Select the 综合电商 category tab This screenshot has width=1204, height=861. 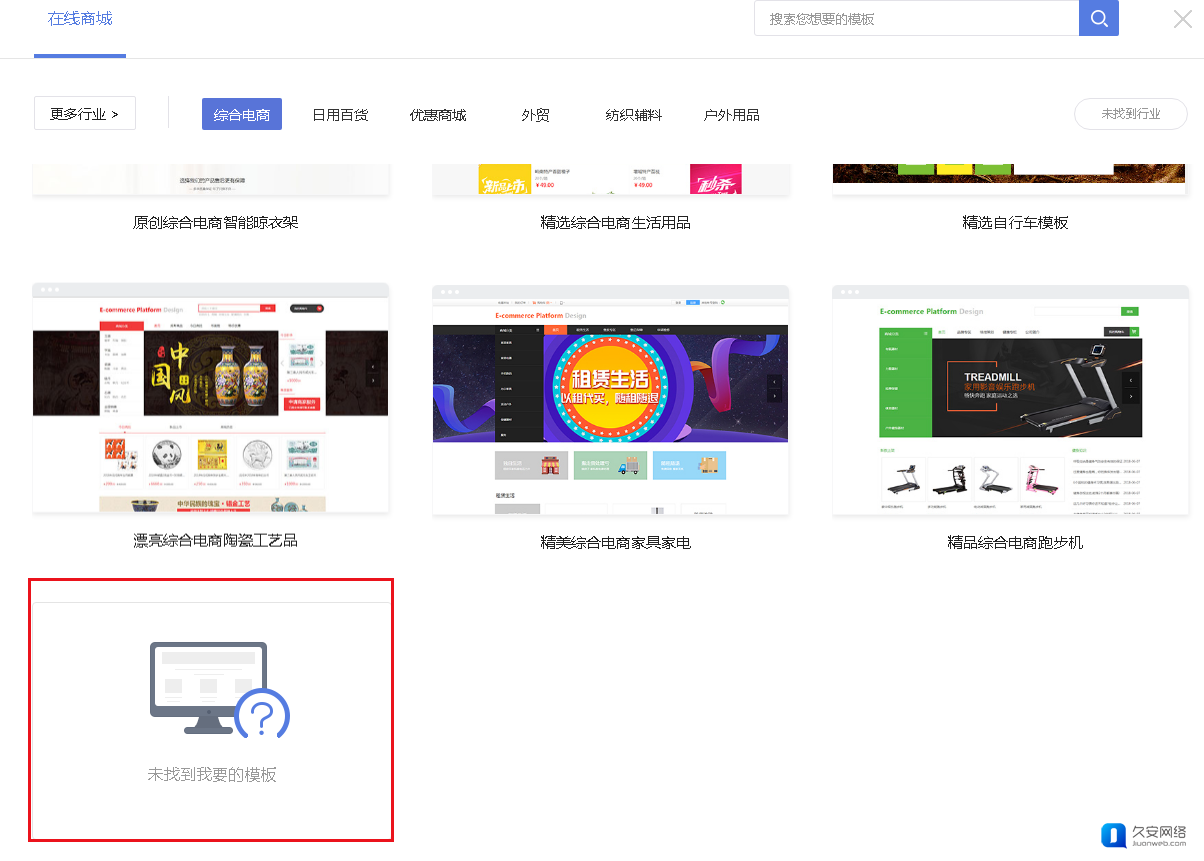pos(242,115)
